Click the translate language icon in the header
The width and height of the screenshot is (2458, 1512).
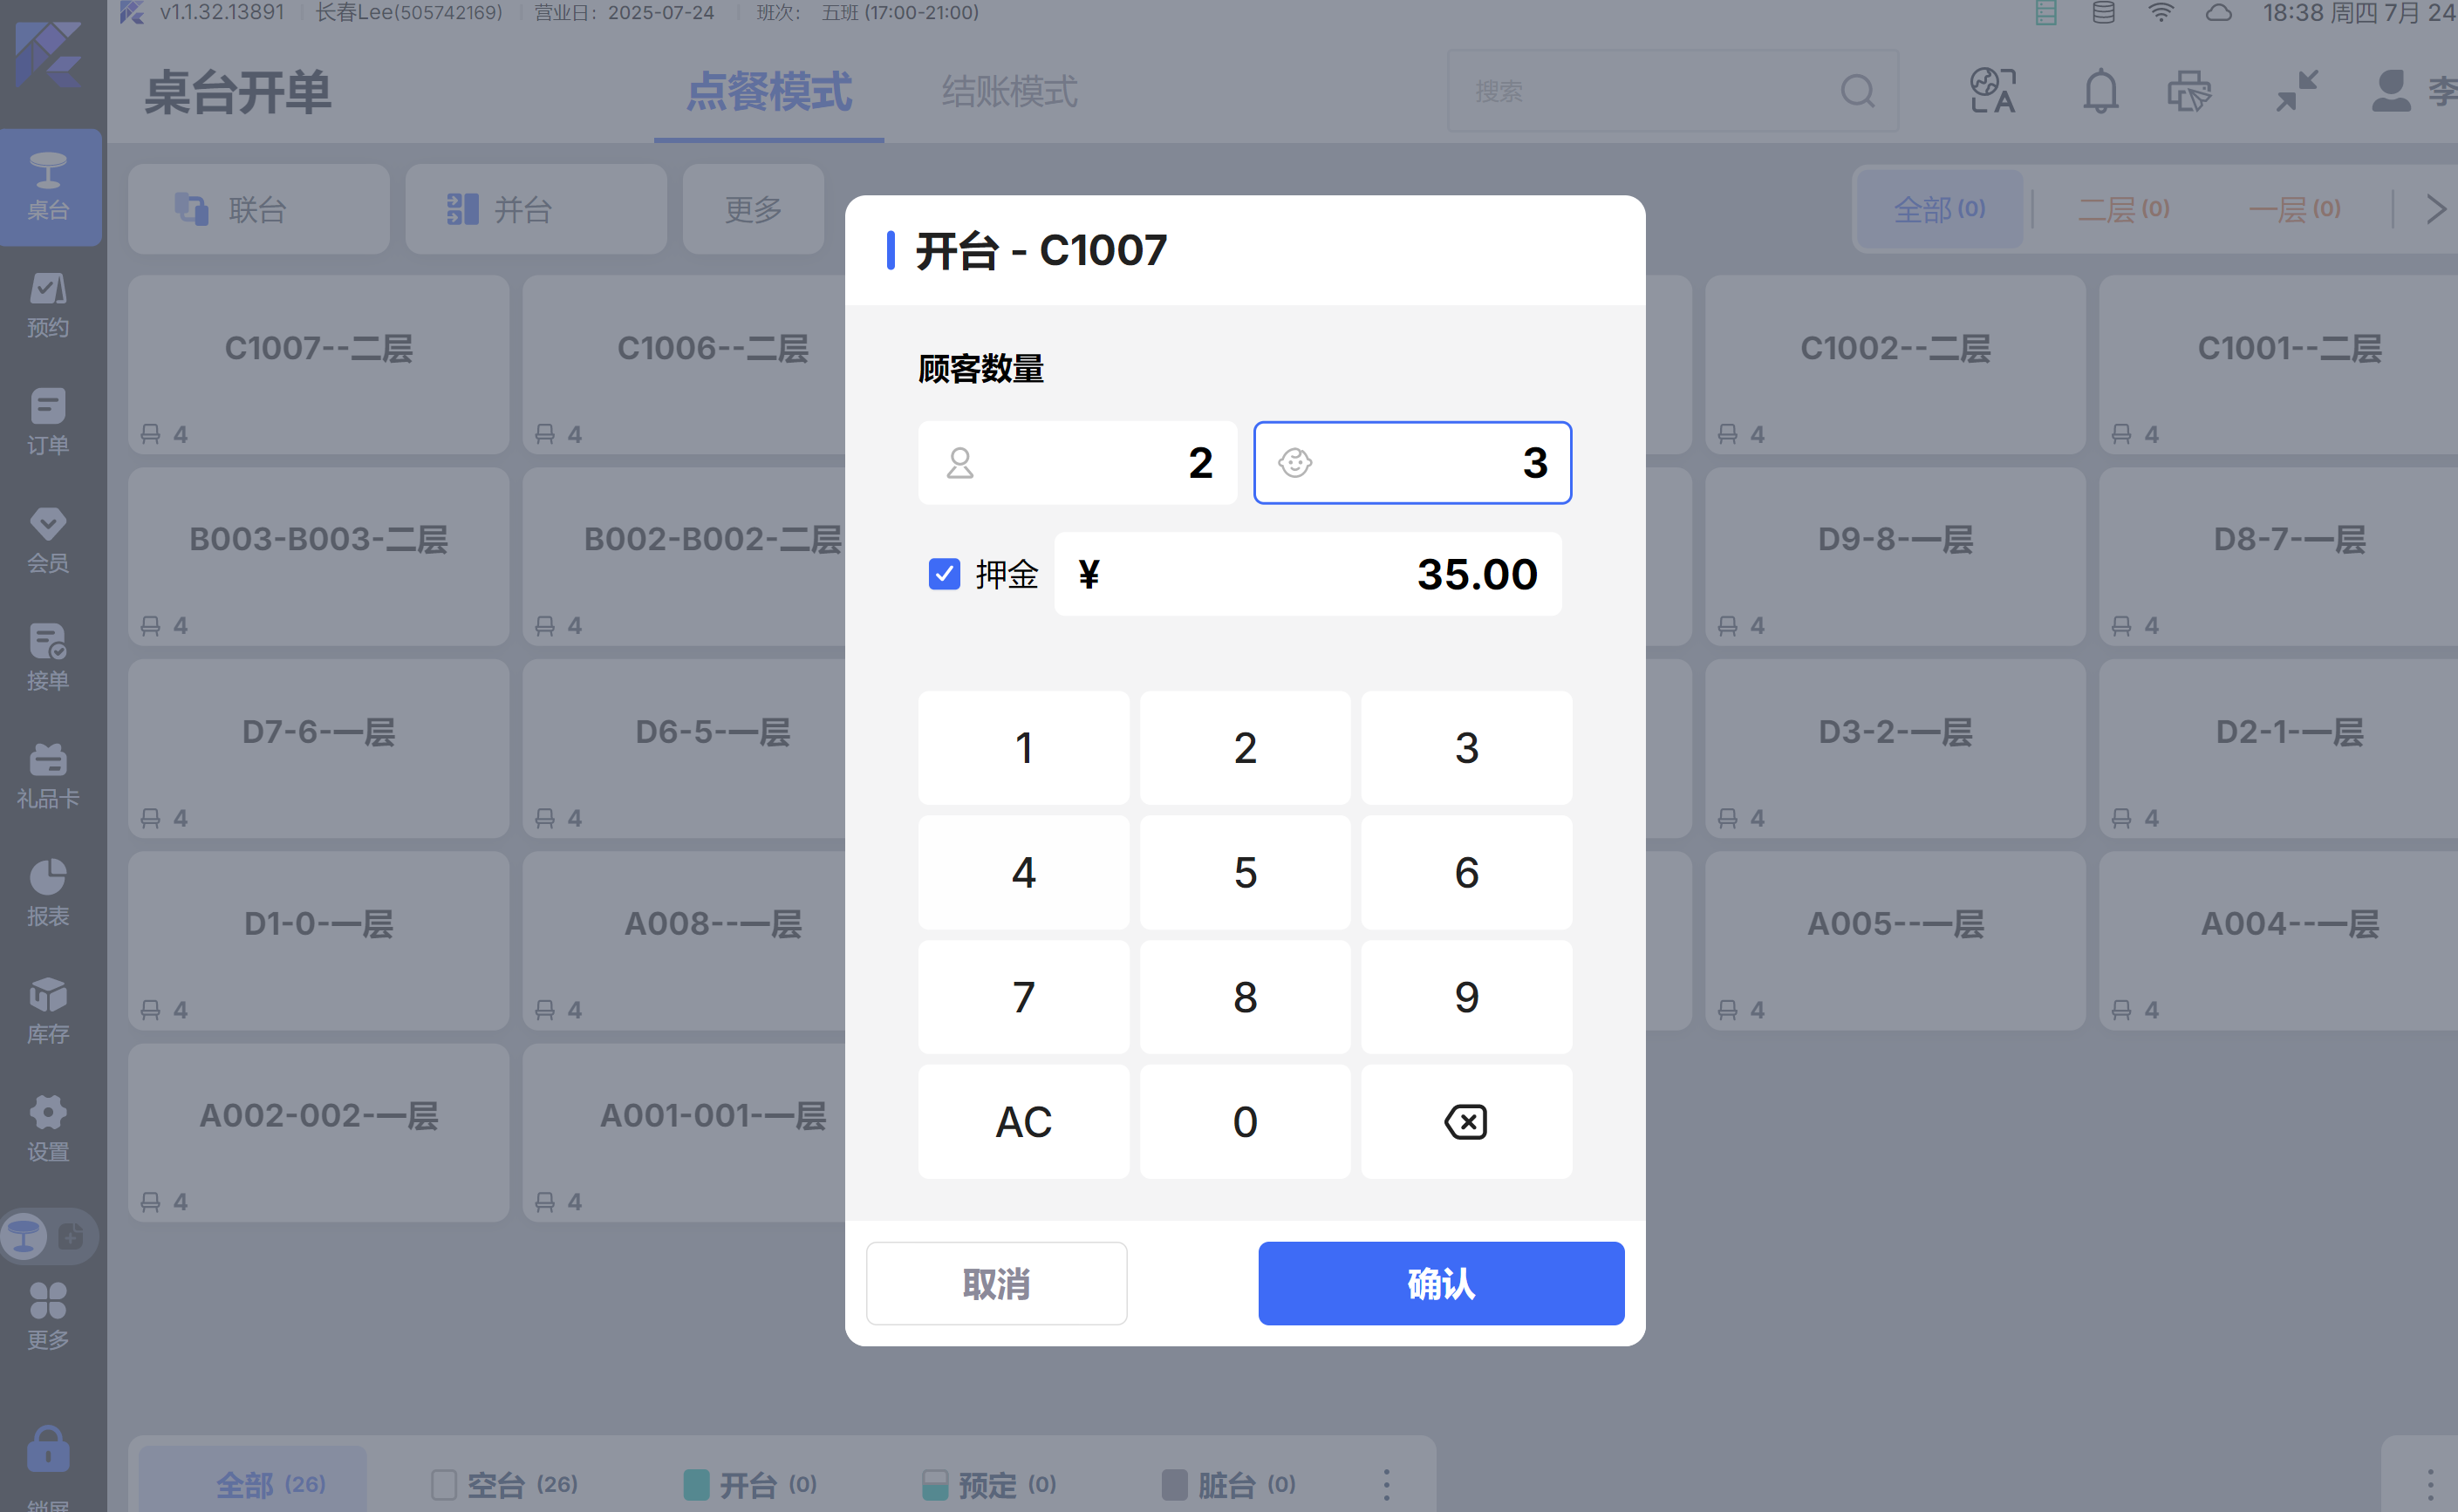click(1992, 92)
